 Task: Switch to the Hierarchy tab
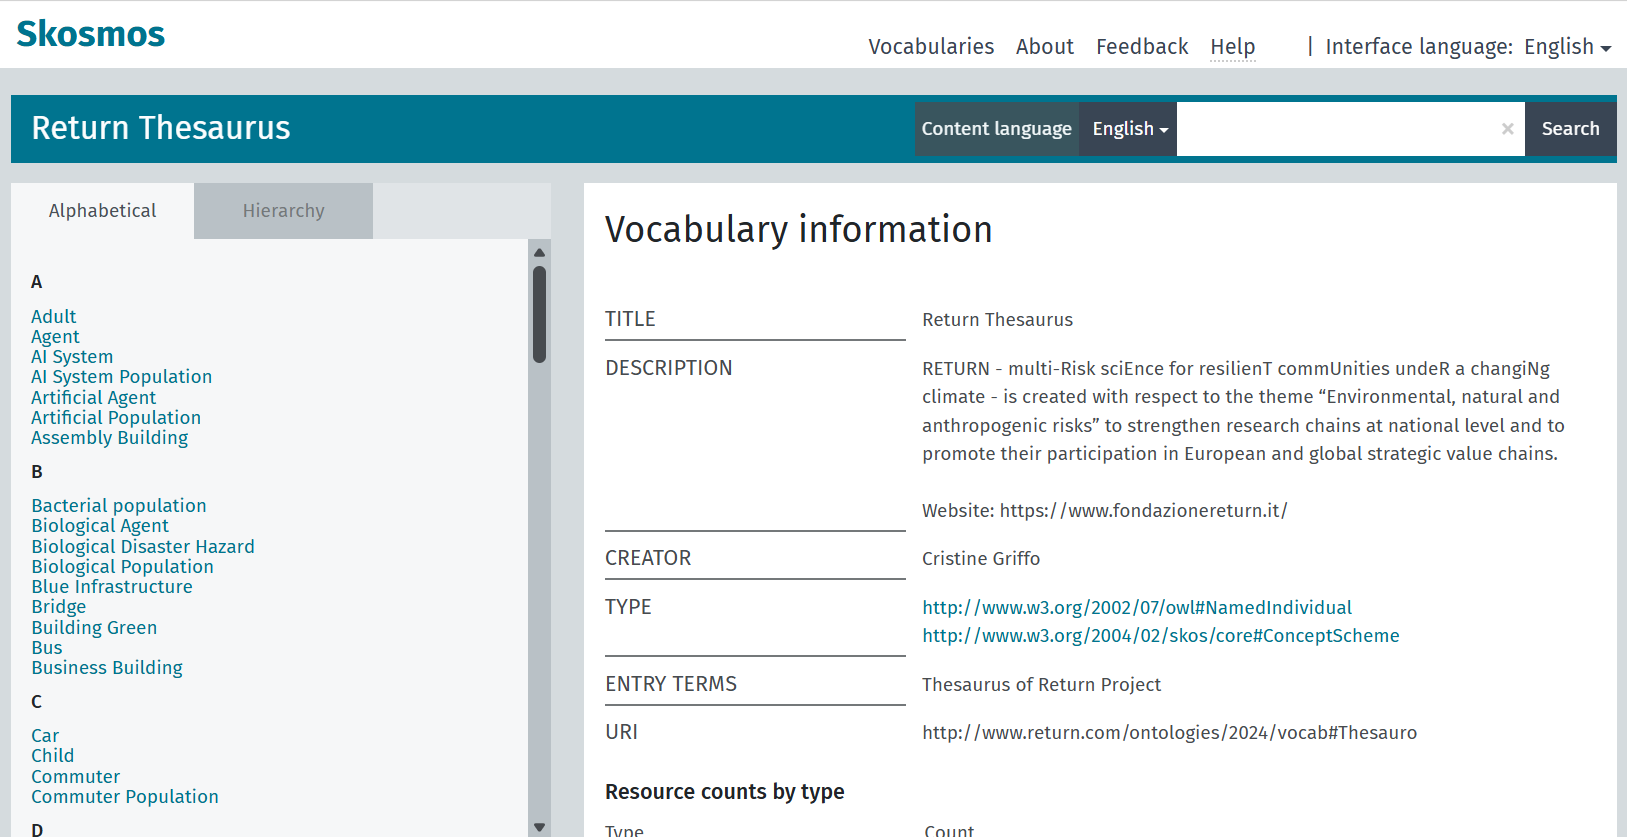[283, 211]
